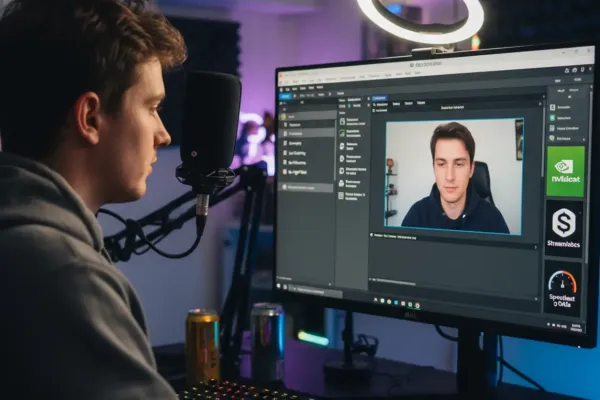The height and width of the screenshot is (400, 600).
Task: Open the green nvidicat tile
Action: pyautogui.click(x=566, y=171)
